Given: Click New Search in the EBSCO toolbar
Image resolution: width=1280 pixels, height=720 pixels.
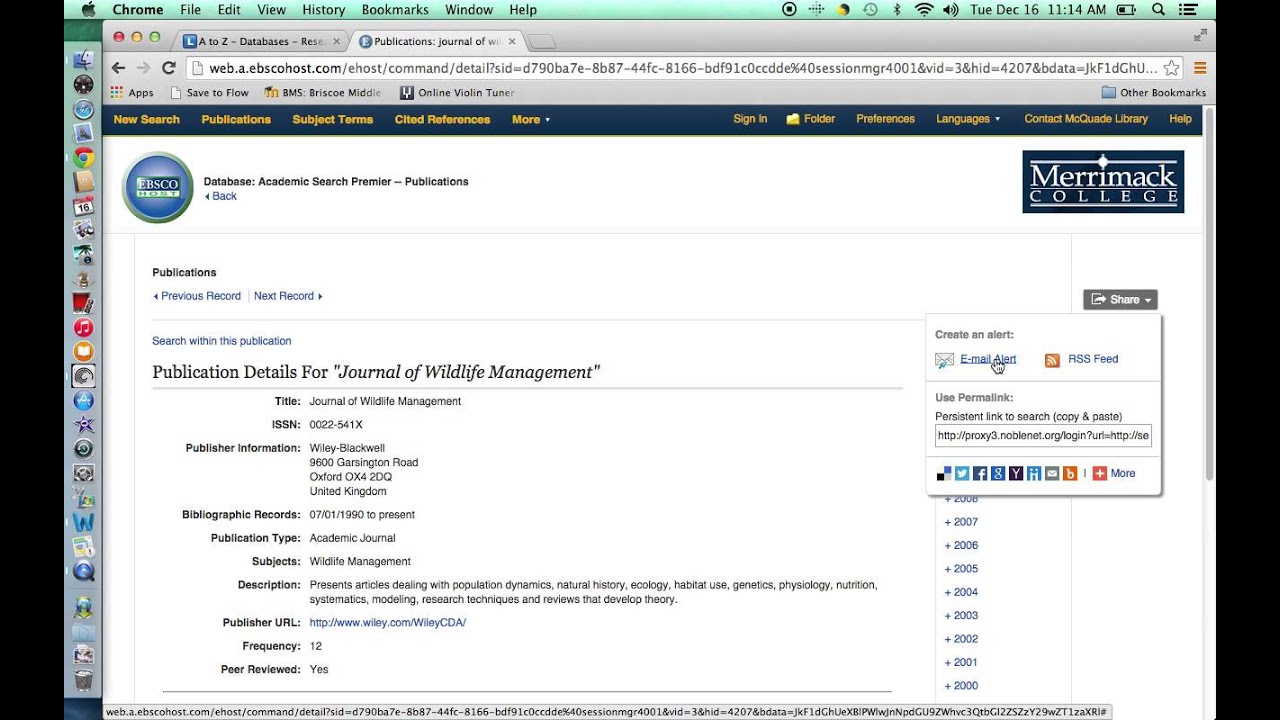Looking at the screenshot, I should [146, 119].
